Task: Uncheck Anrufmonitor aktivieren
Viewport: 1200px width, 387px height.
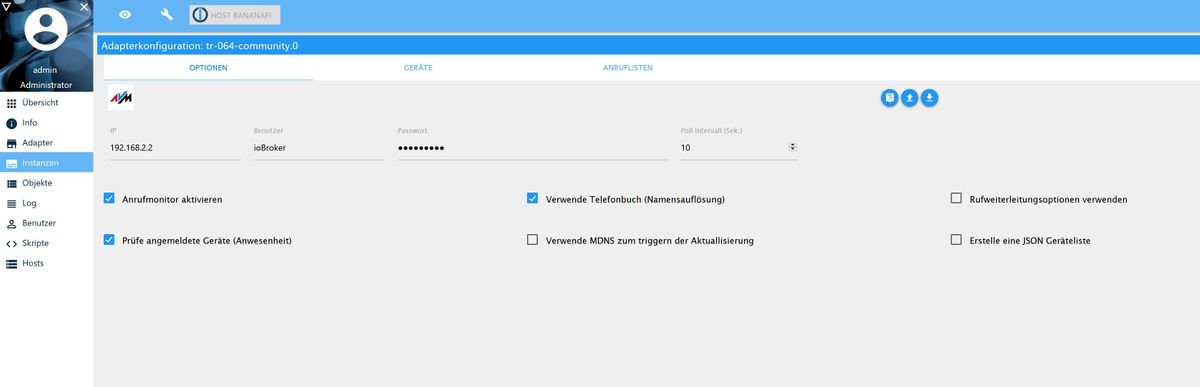Action: 109,199
